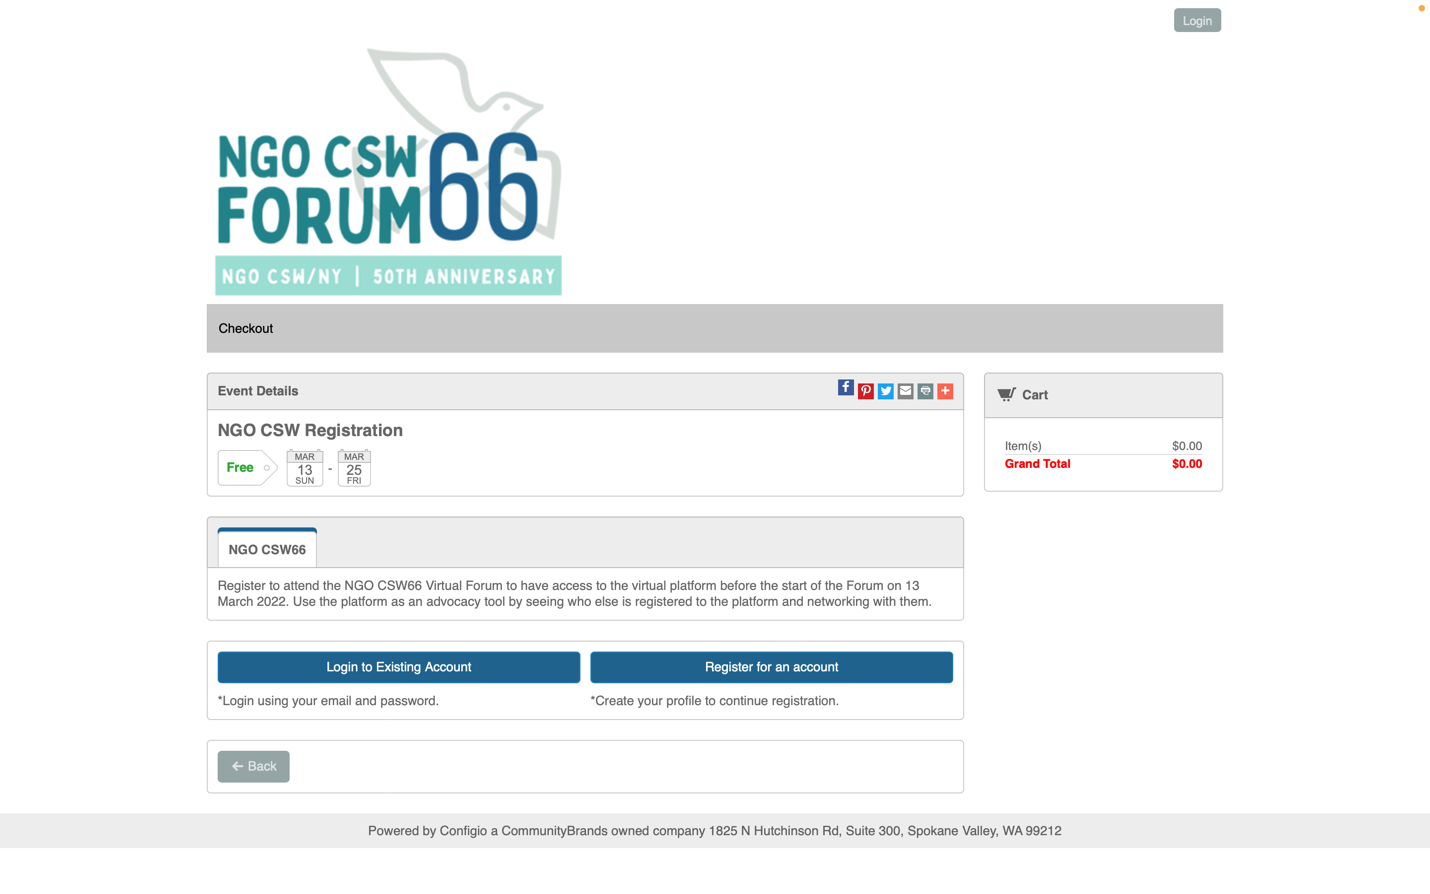Open more share options plus icon

(x=945, y=391)
